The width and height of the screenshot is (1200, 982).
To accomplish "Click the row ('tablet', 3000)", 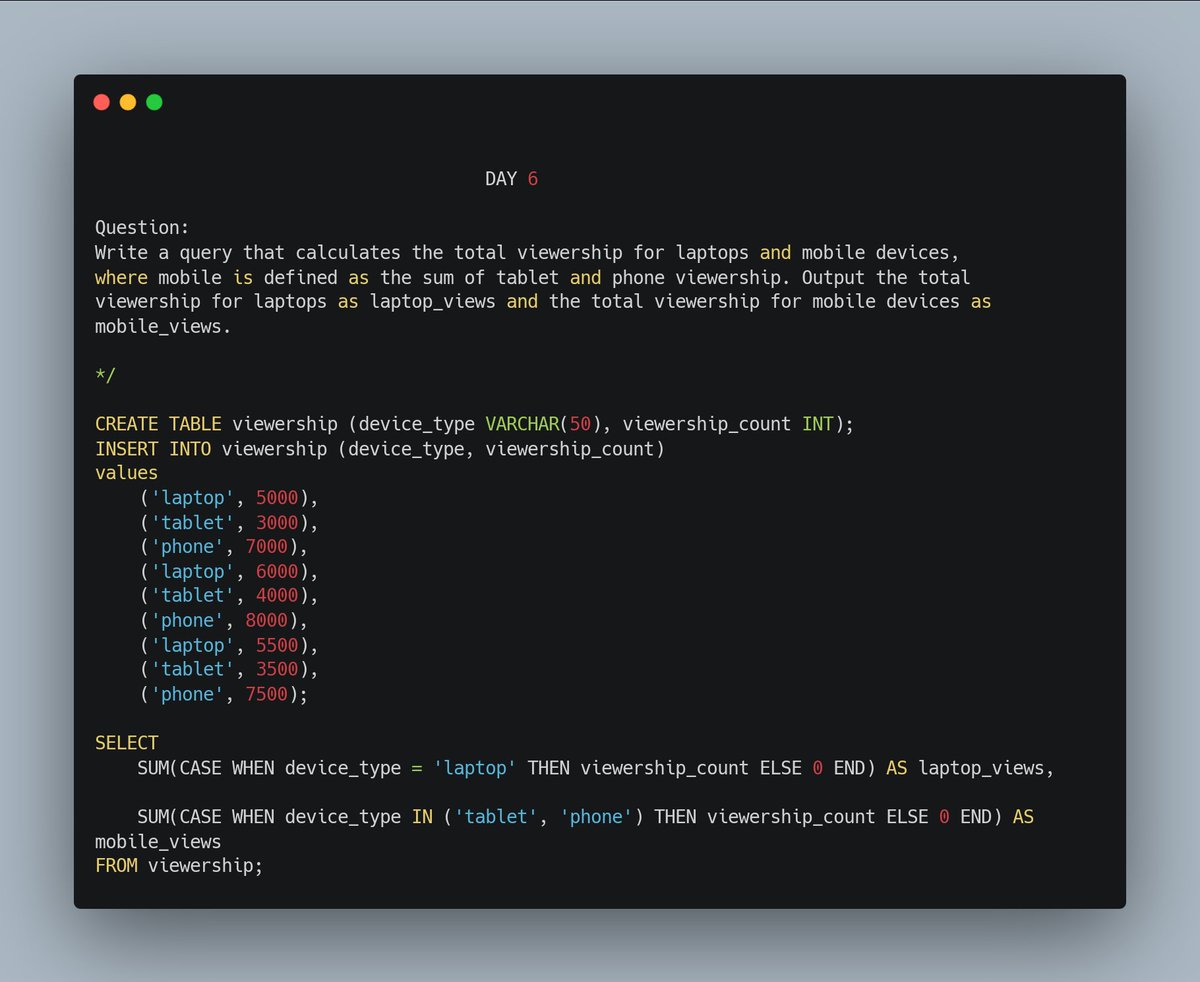I will [x=228, y=522].
